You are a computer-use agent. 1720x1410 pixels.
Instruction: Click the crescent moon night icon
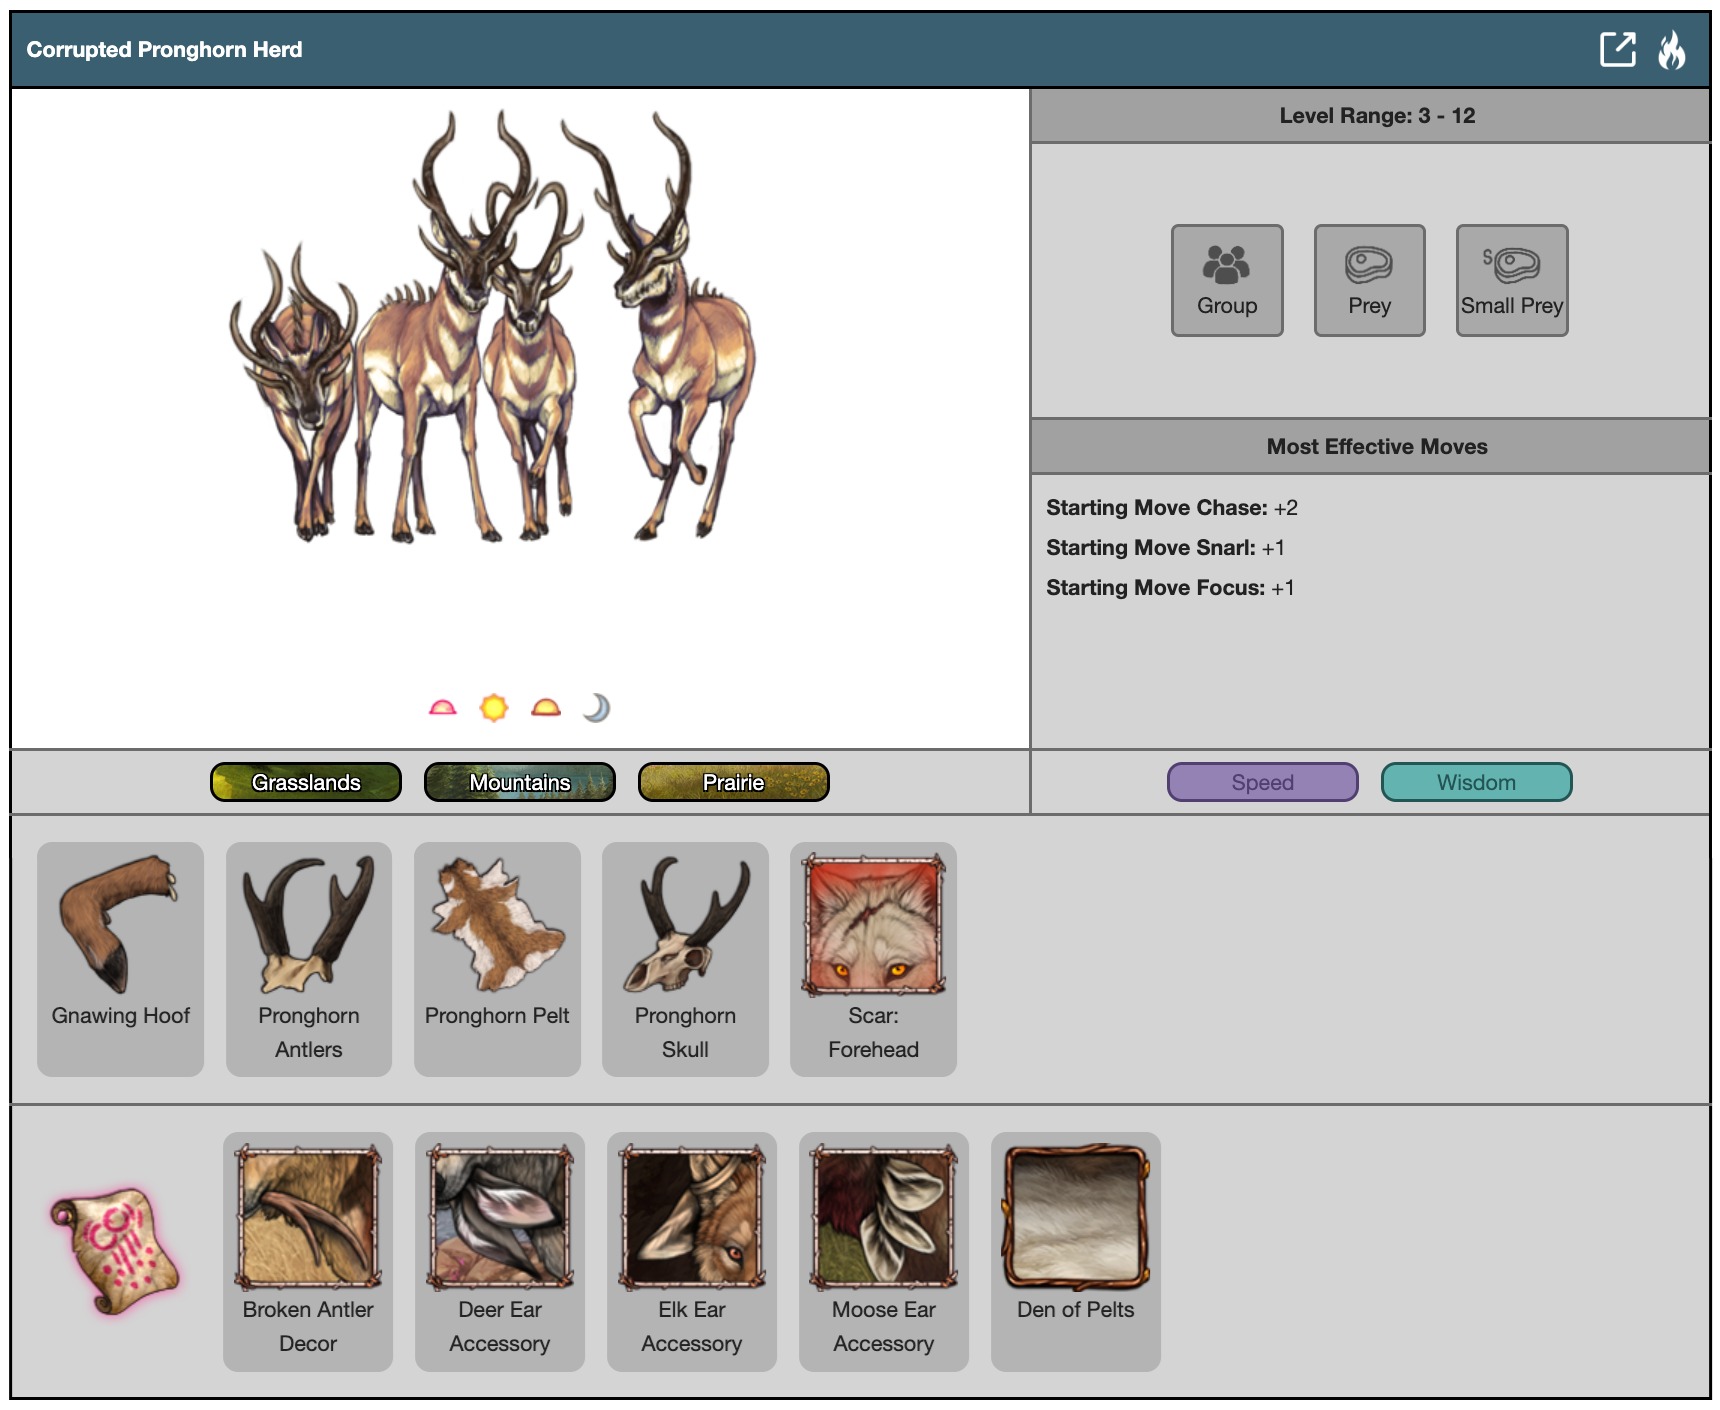(x=596, y=708)
